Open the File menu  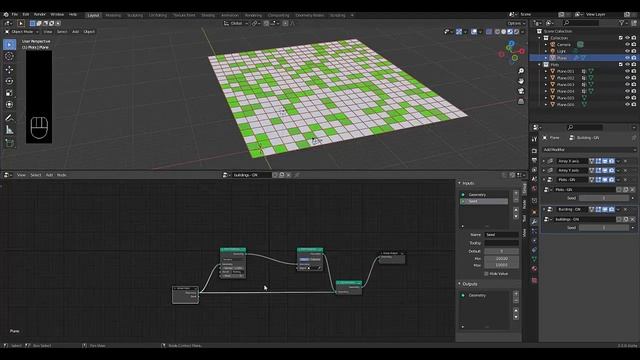15,15
